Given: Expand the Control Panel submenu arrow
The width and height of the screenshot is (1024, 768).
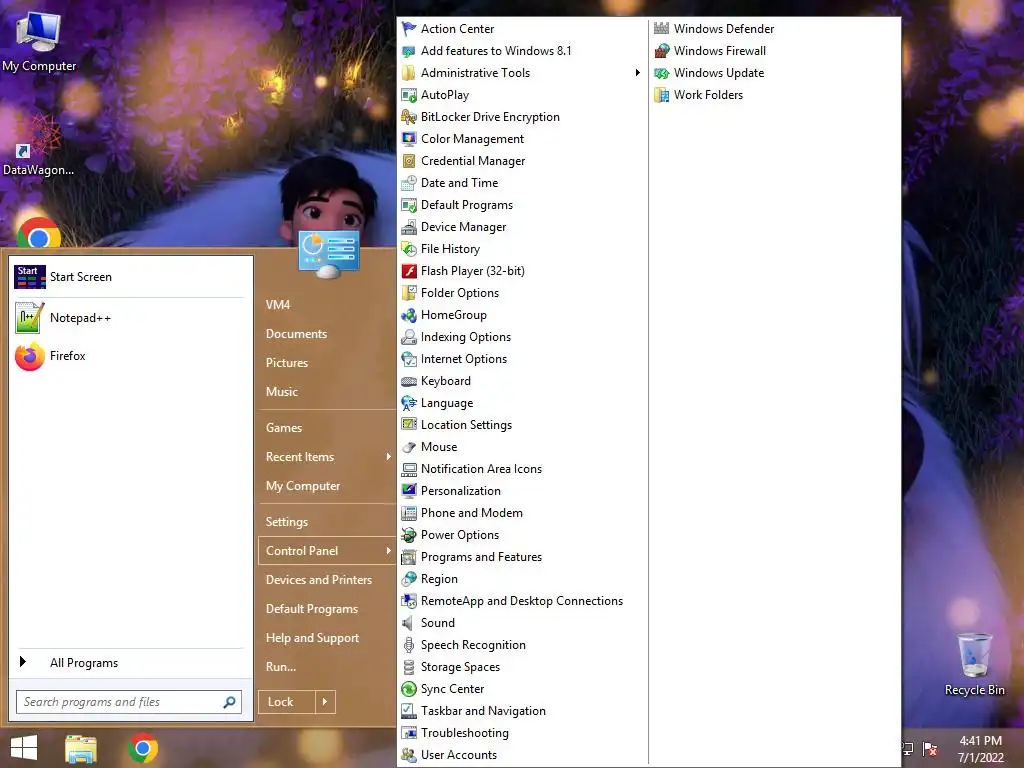Looking at the screenshot, I should (x=389, y=551).
